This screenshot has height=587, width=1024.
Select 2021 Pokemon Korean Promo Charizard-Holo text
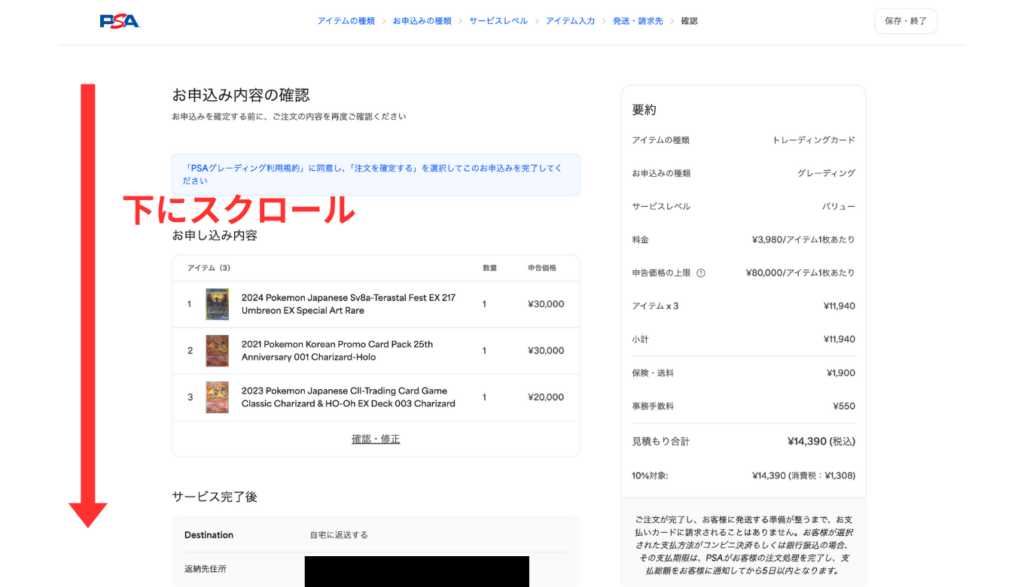(x=337, y=351)
